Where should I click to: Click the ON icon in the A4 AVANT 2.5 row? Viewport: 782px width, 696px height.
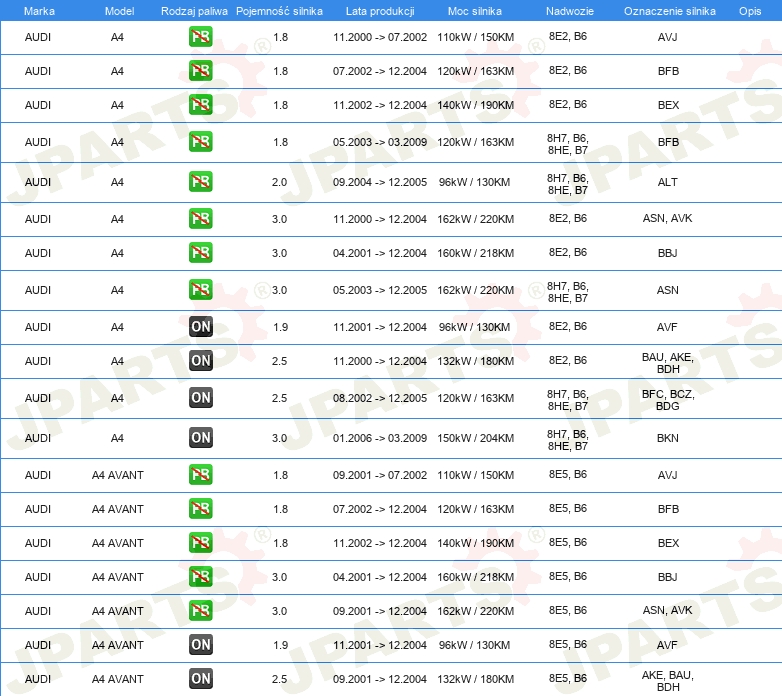tap(200, 679)
